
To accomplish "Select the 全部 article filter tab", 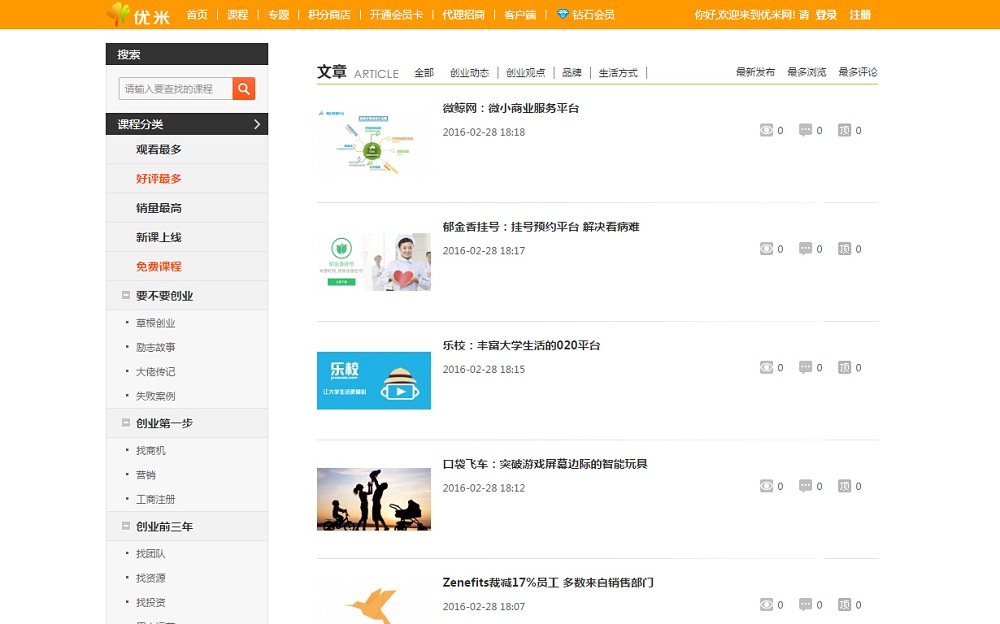I will (424, 73).
